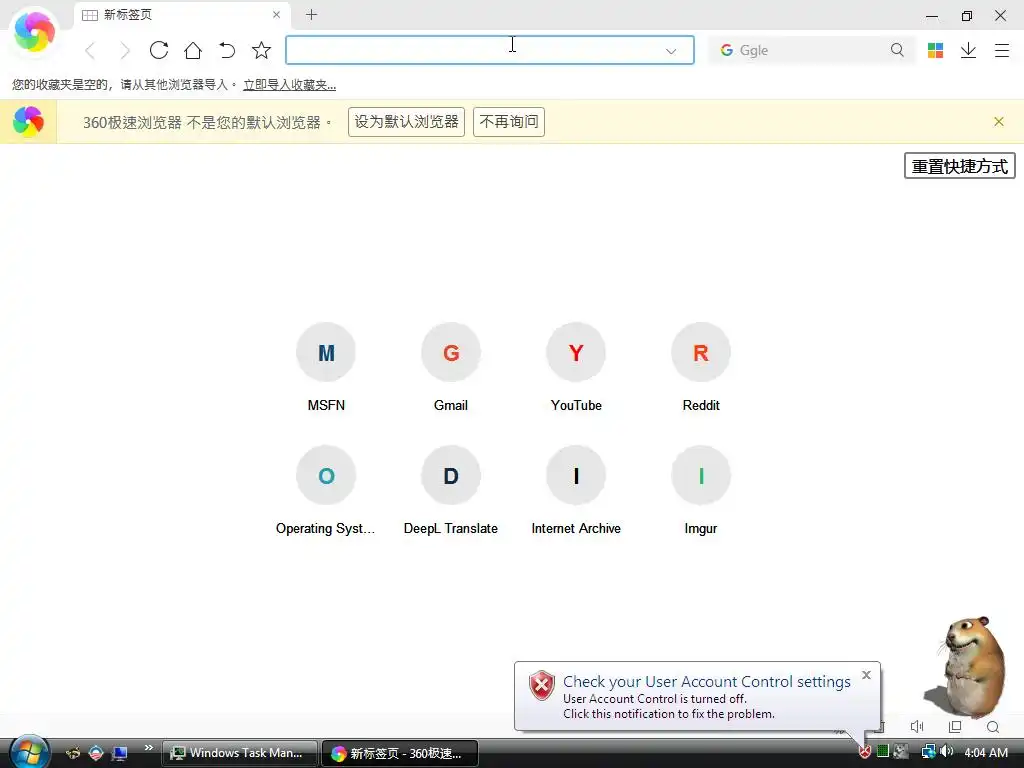1024x768 pixels.
Task: Open the home page icon
Action: pos(193,50)
